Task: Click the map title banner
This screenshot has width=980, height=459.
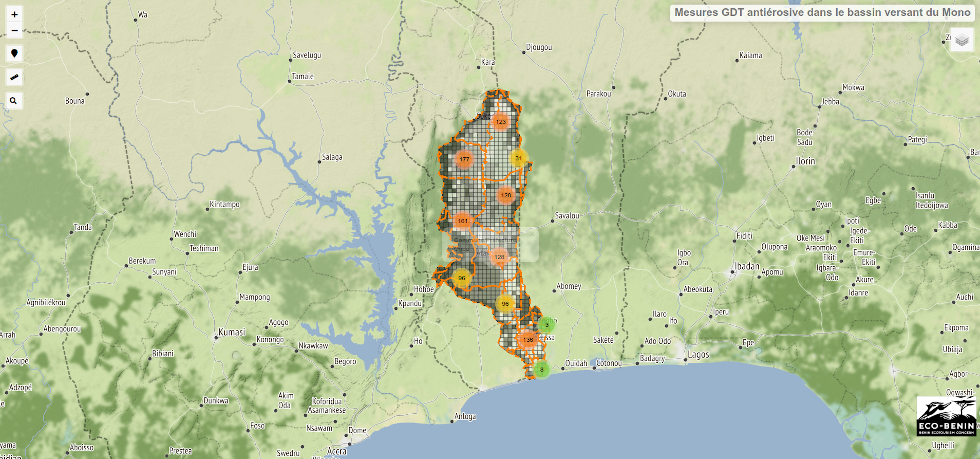Action: 821,13
